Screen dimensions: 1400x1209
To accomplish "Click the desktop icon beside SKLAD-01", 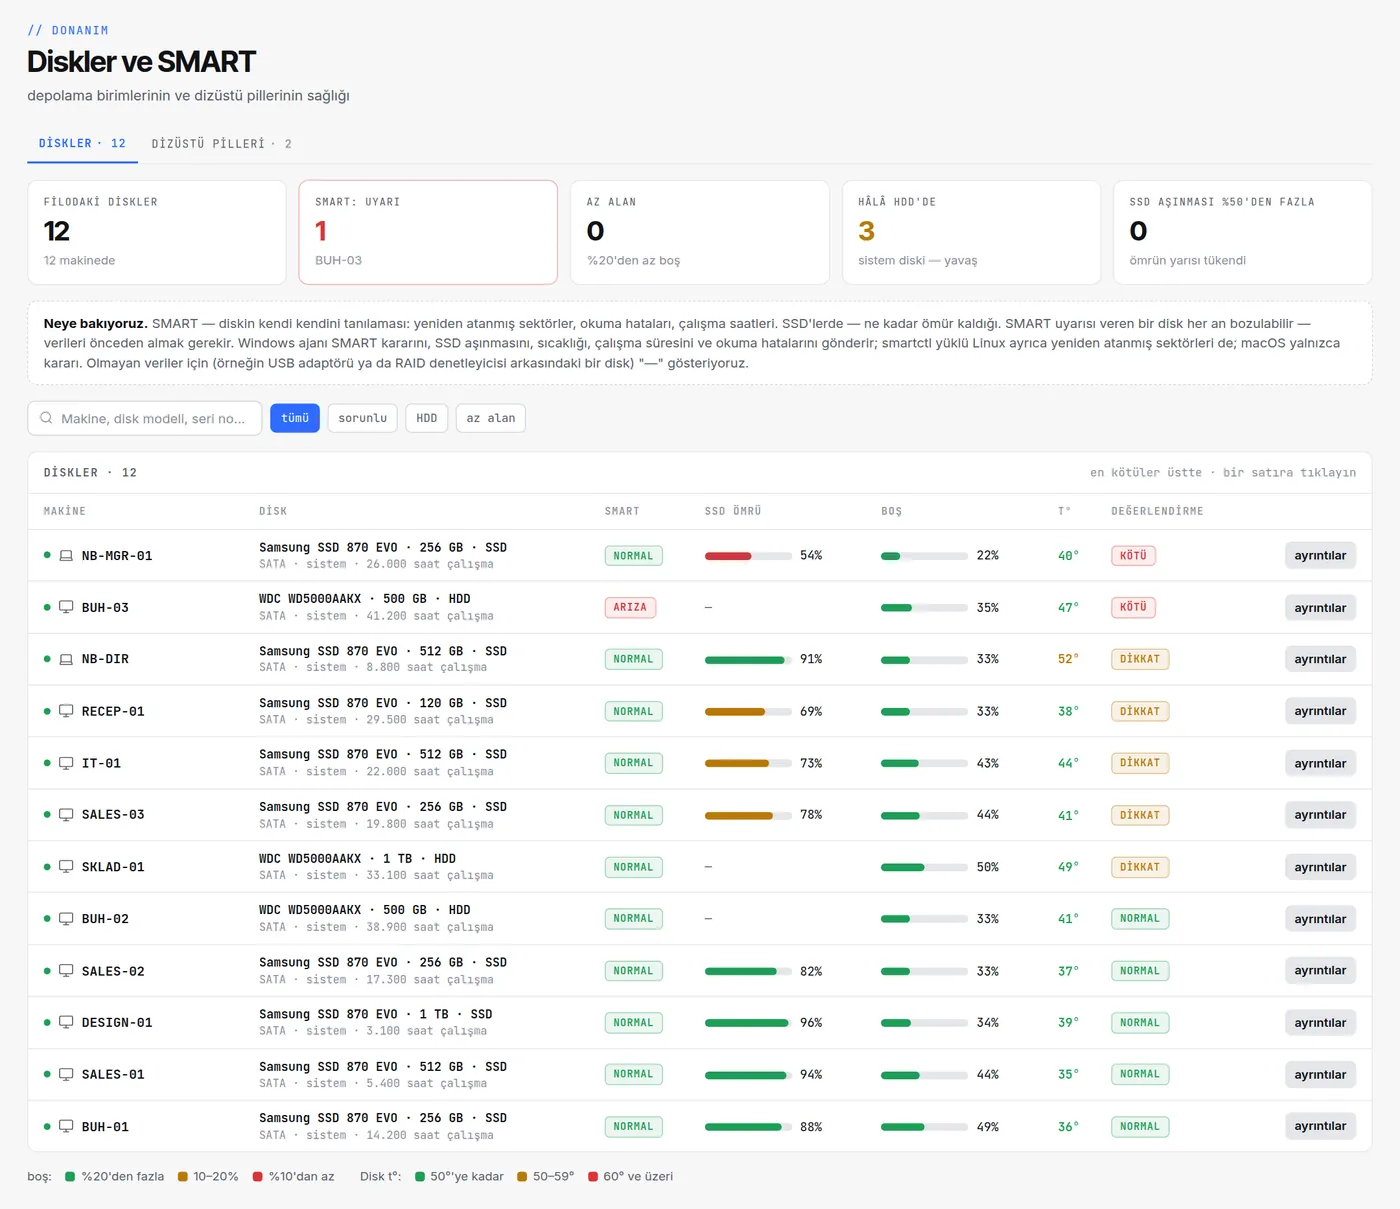I will [x=66, y=867].
